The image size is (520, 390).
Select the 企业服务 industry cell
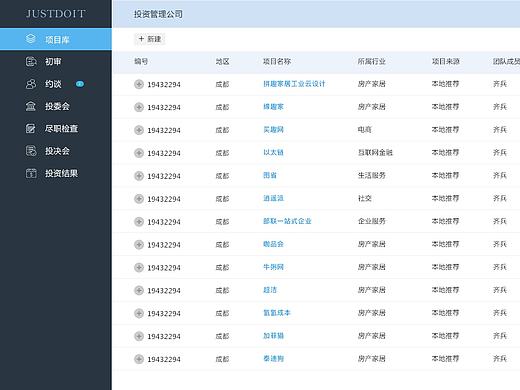[372, 221]
